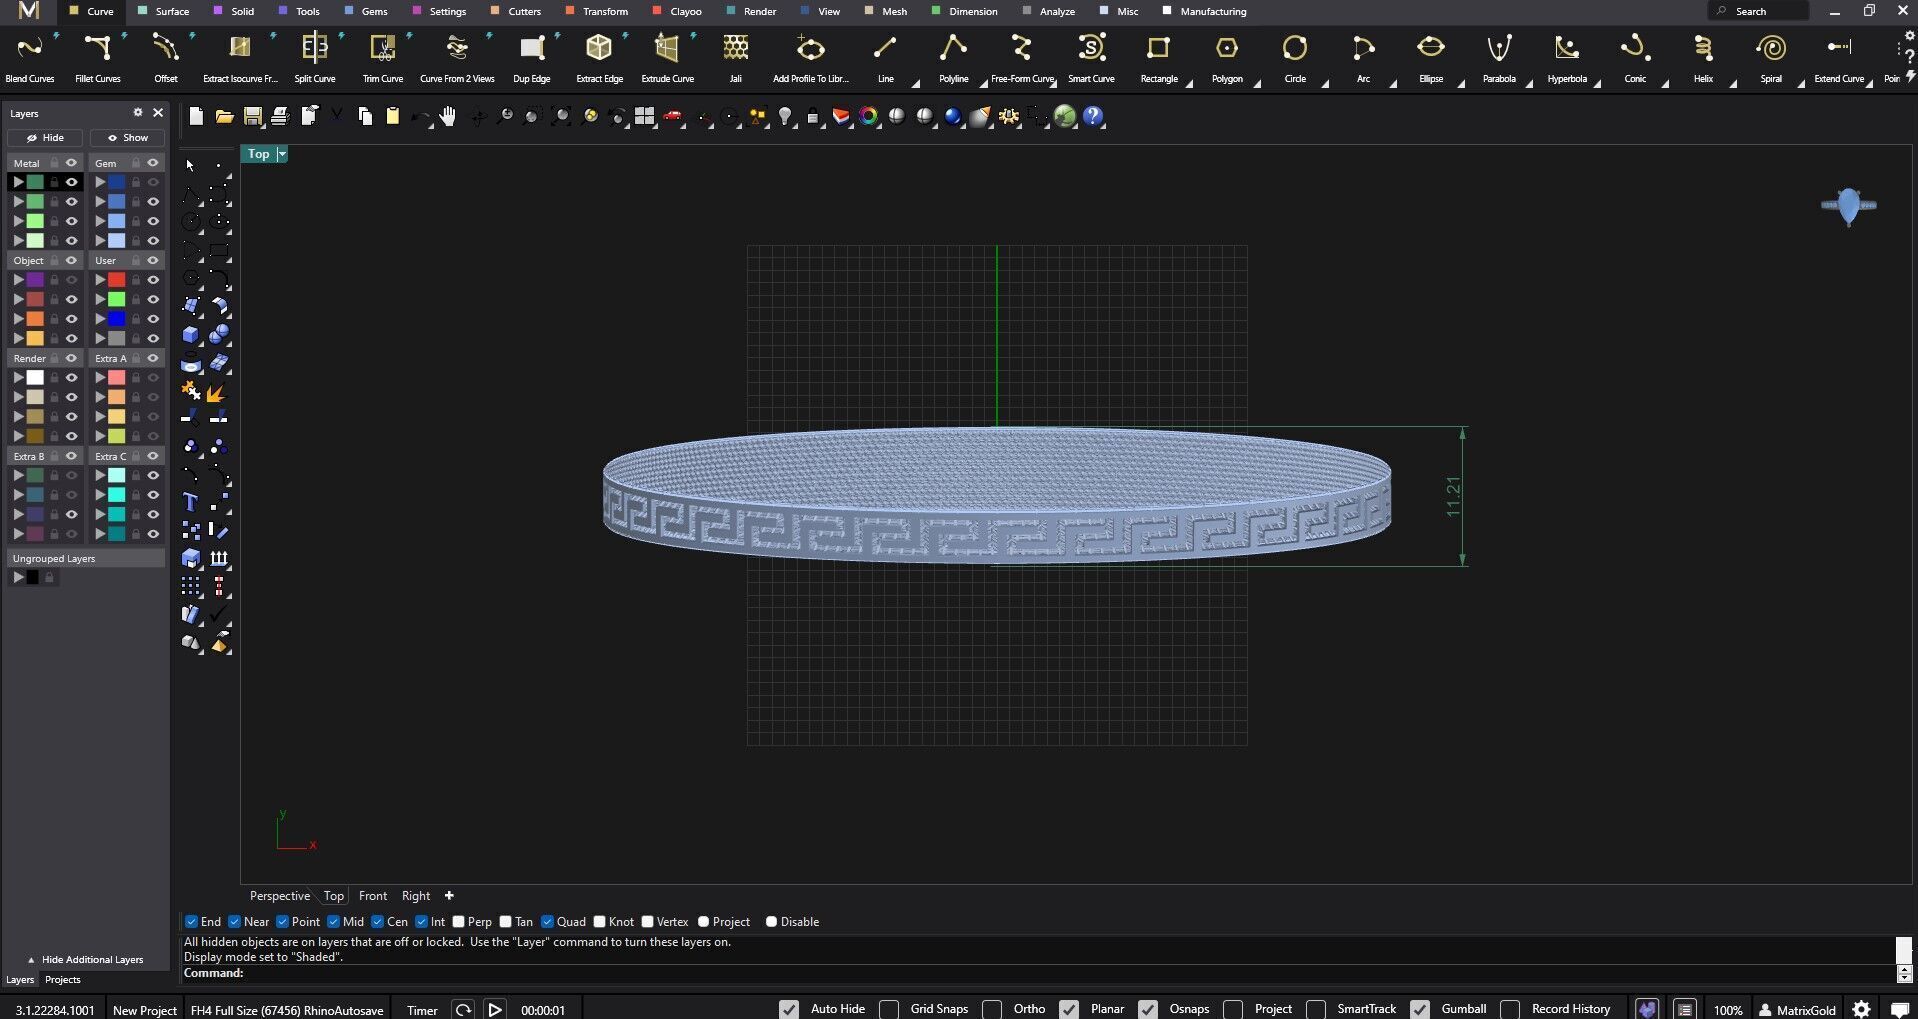The image size is (1918, 1019).
Task: Click the Save file icon
Action: click(x=253, y=117)
